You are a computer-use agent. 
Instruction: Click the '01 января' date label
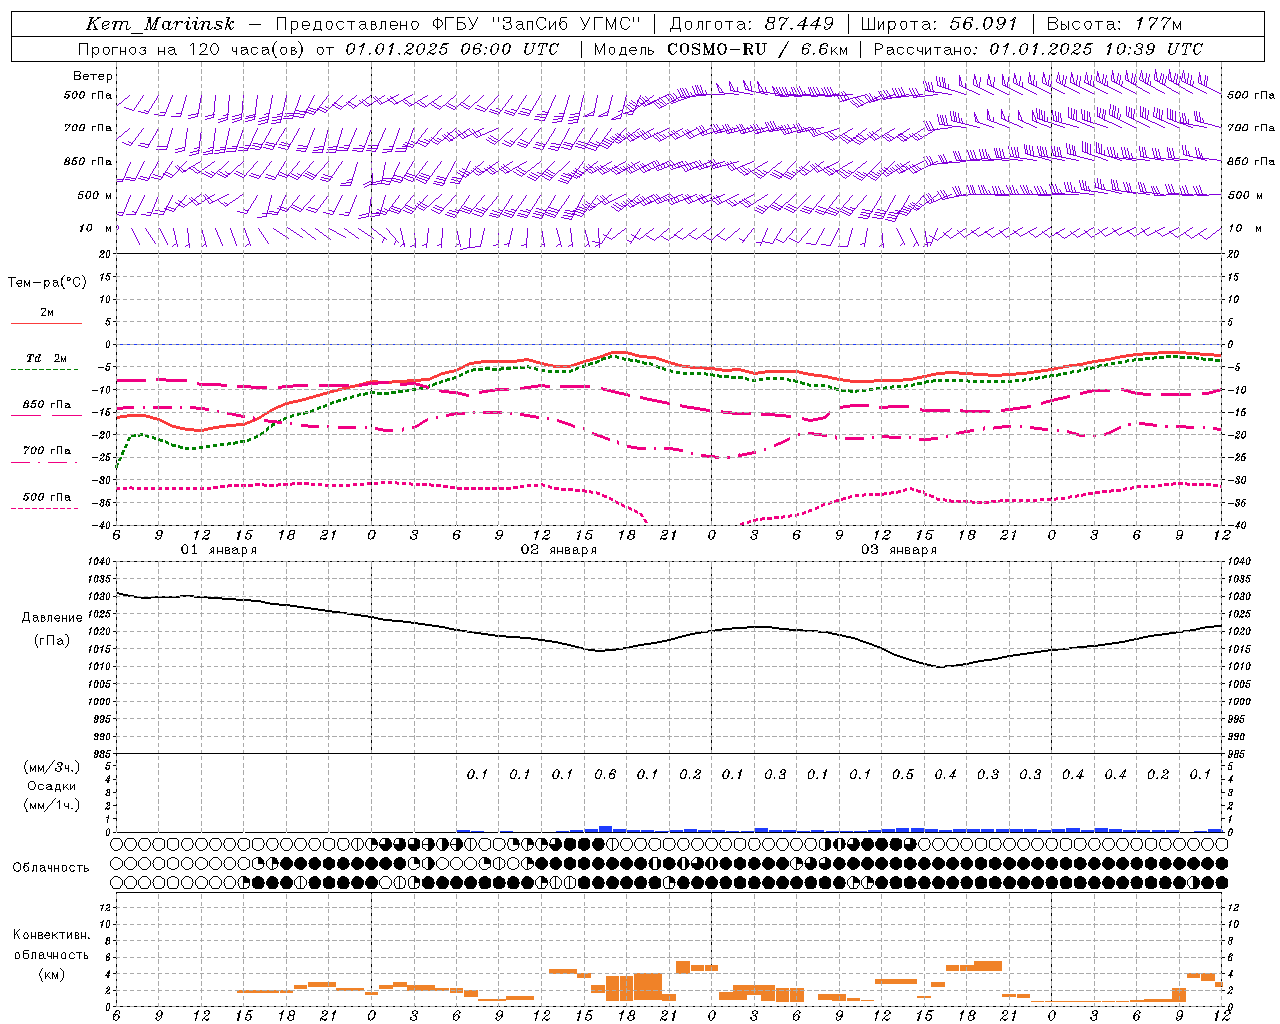(x=218, y=550)
